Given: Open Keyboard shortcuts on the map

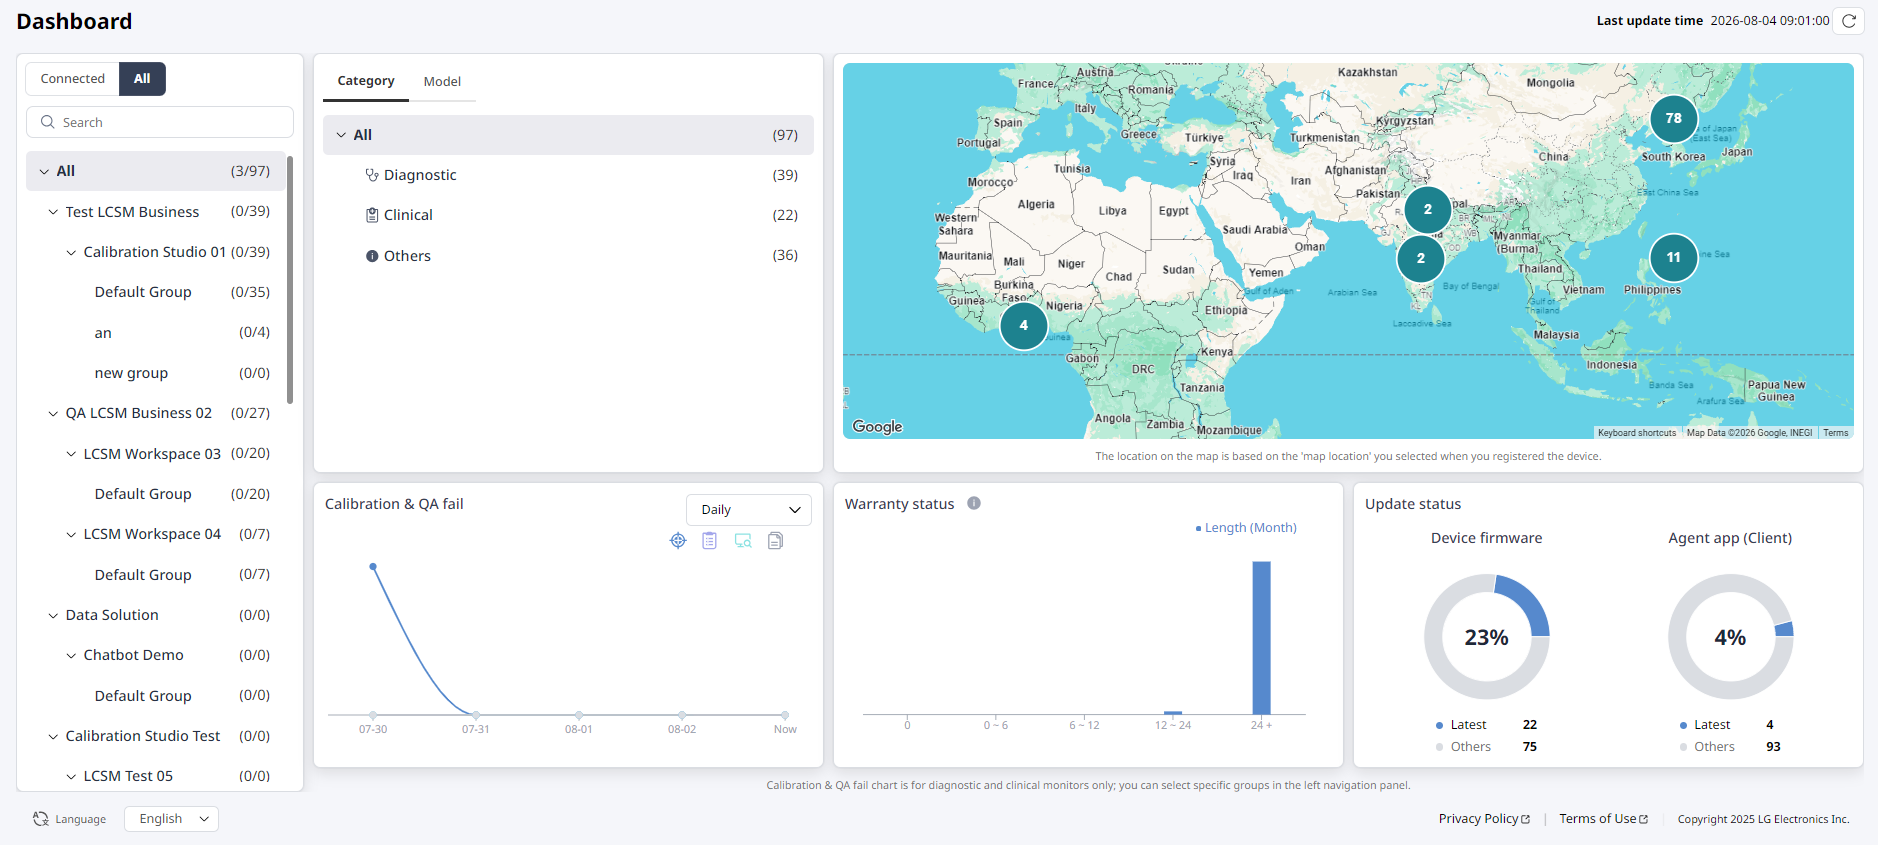Looking at the screenshot, I should click(1636, 433).
